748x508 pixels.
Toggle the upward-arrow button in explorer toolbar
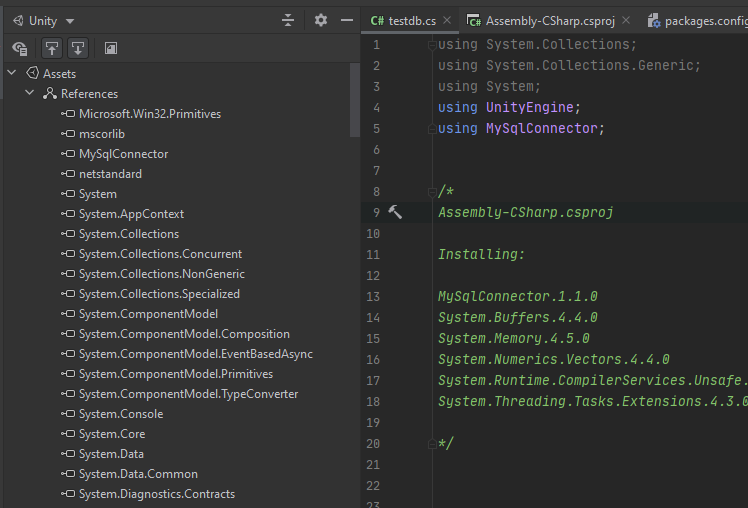[51, 48]
